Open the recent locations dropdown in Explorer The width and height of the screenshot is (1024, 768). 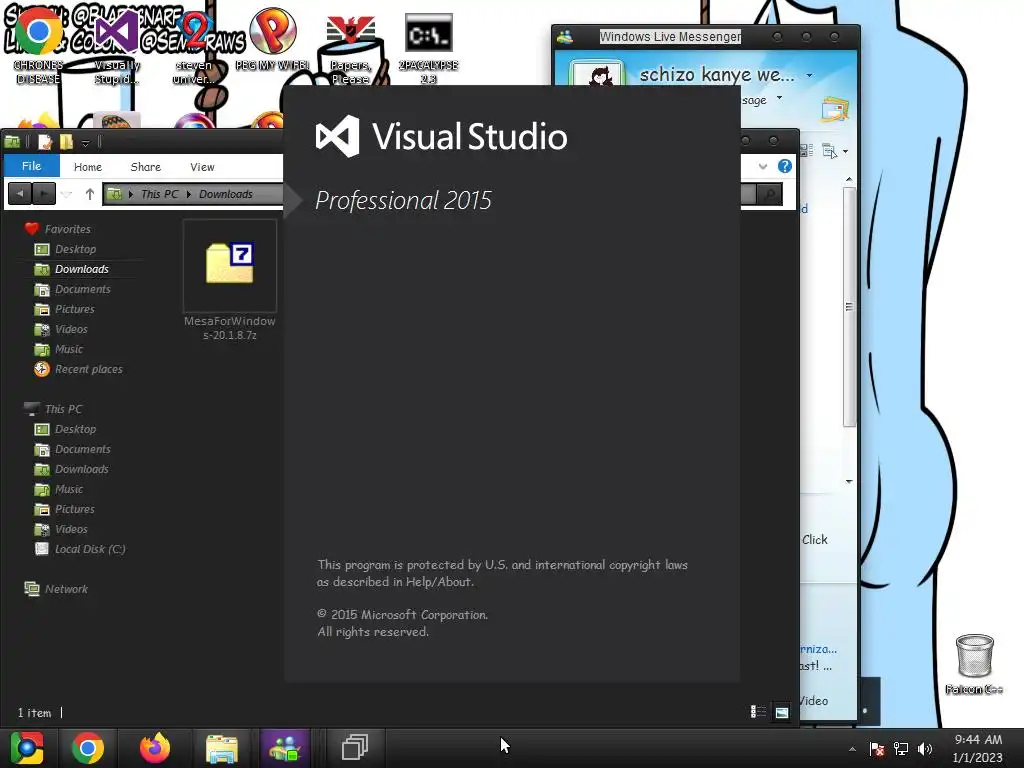coord(67,194)
